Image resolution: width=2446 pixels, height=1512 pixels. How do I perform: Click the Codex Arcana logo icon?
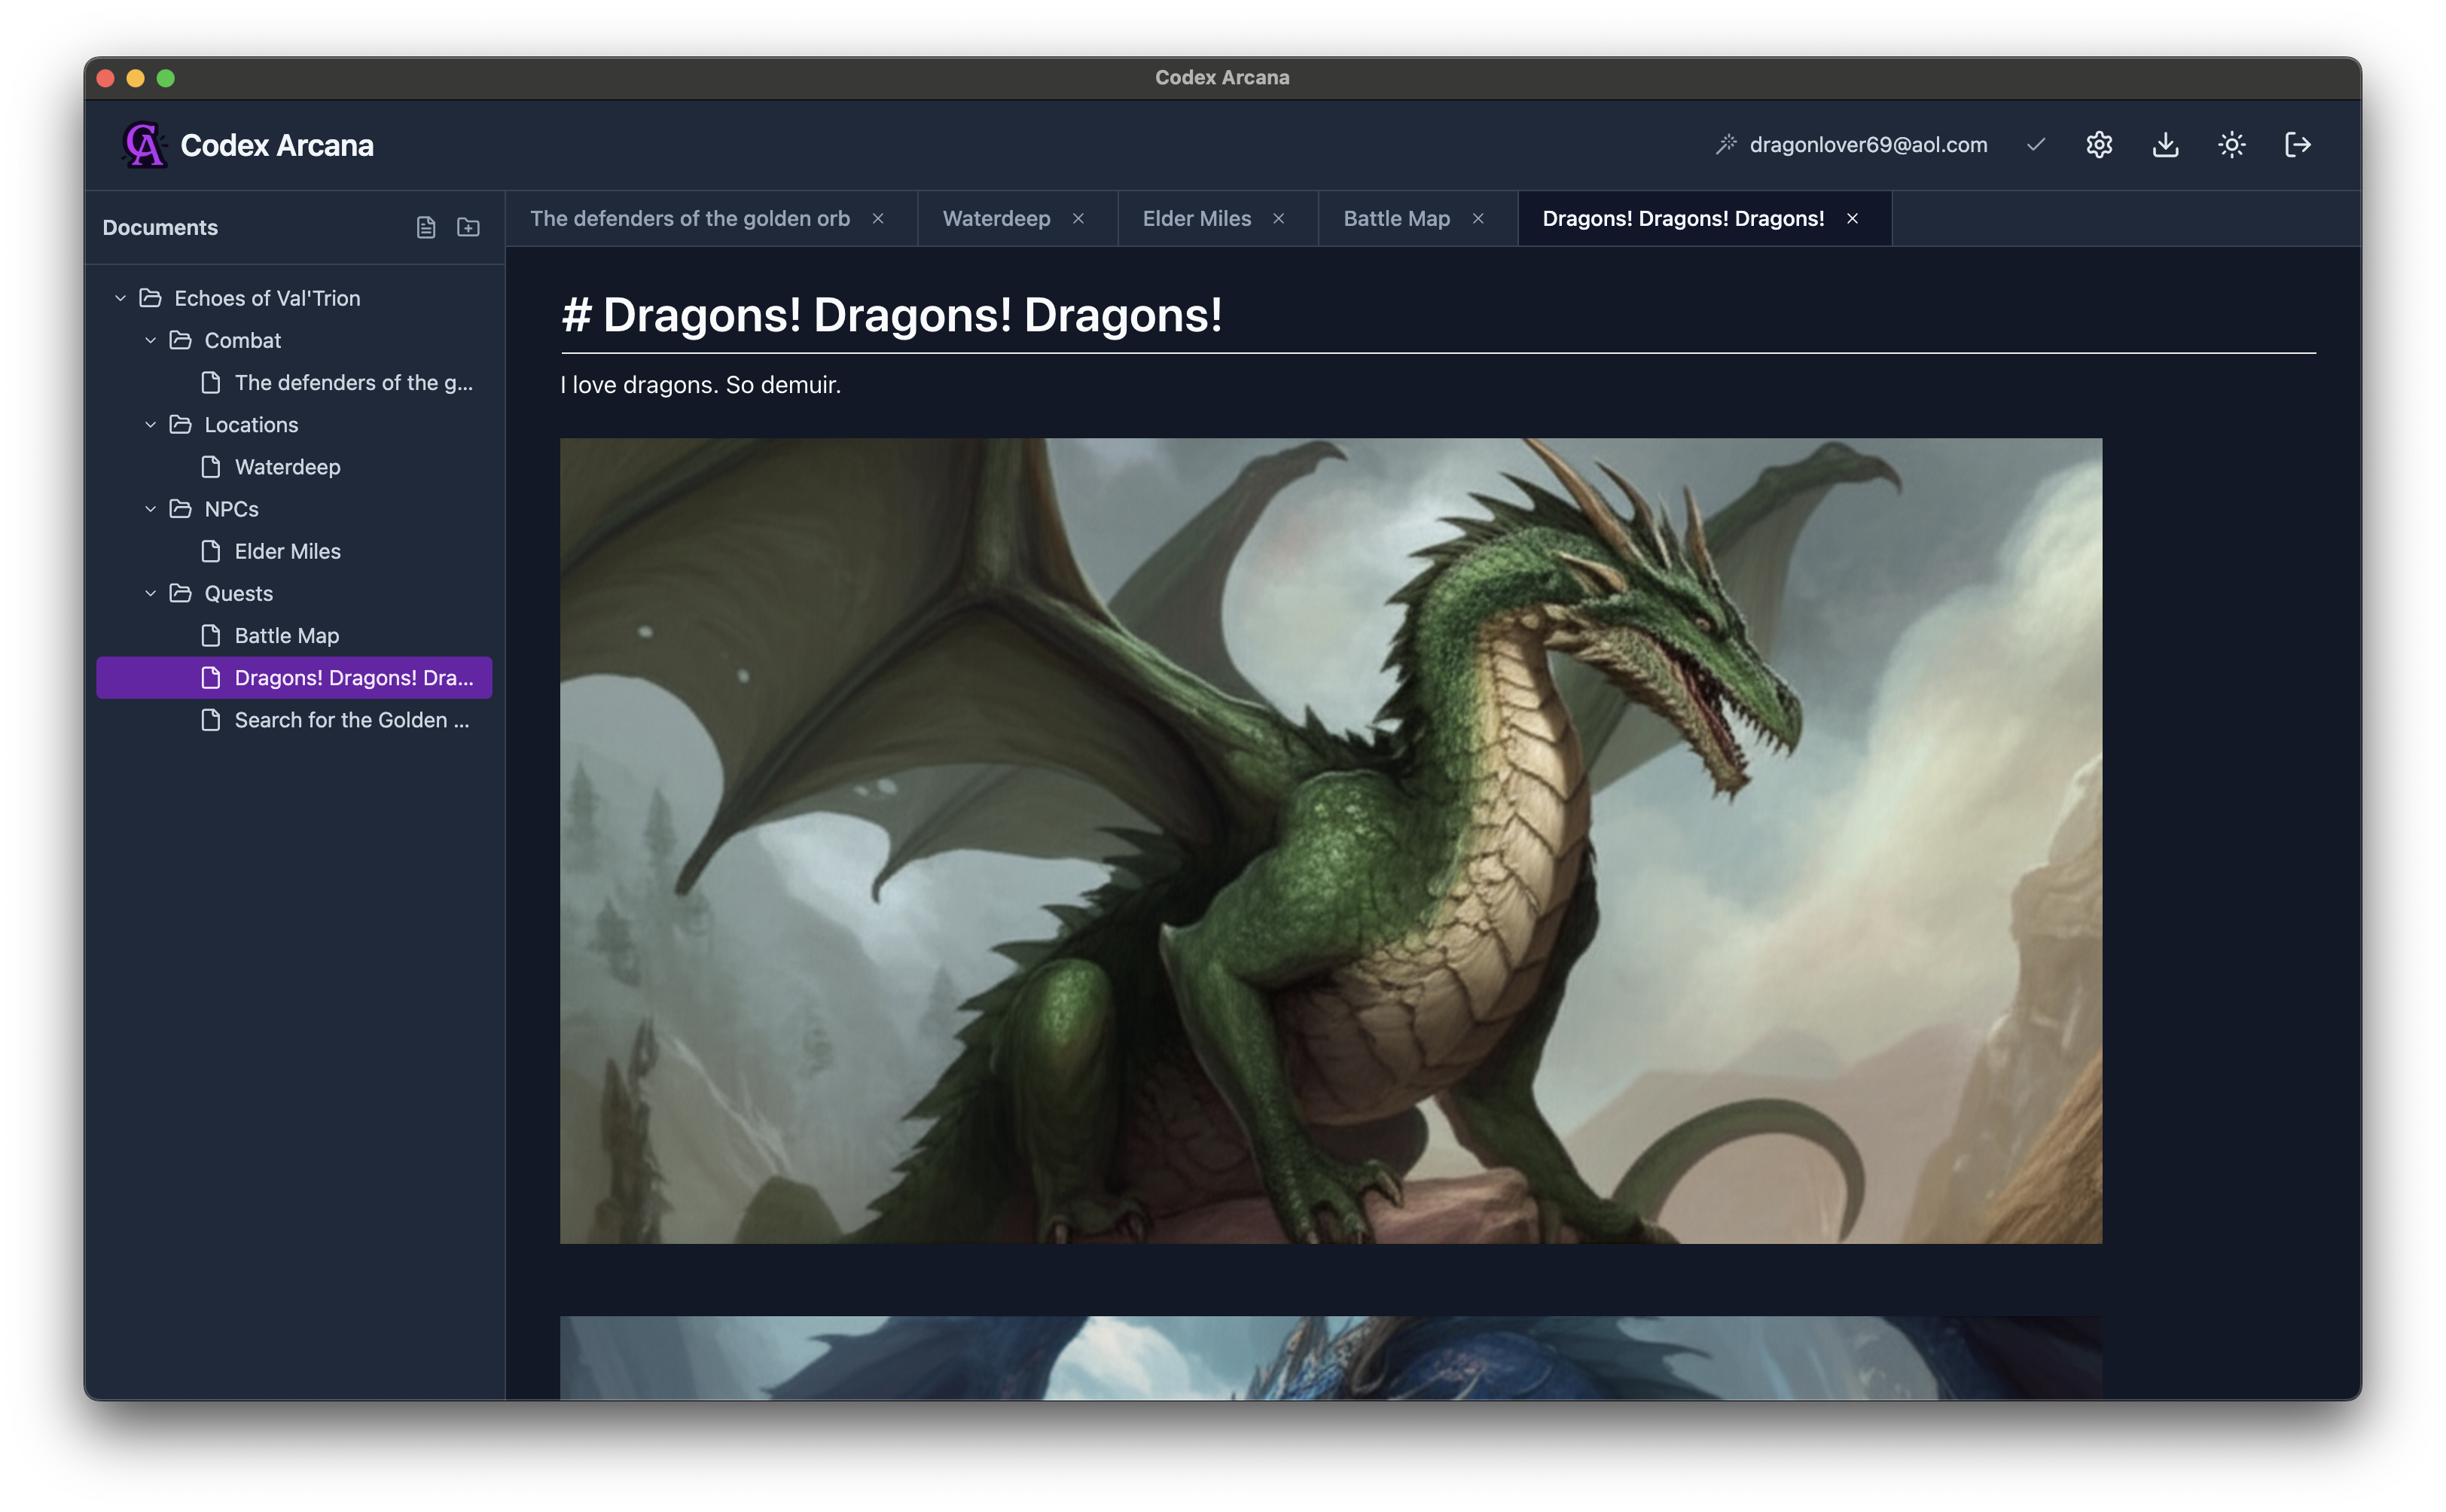143,144
